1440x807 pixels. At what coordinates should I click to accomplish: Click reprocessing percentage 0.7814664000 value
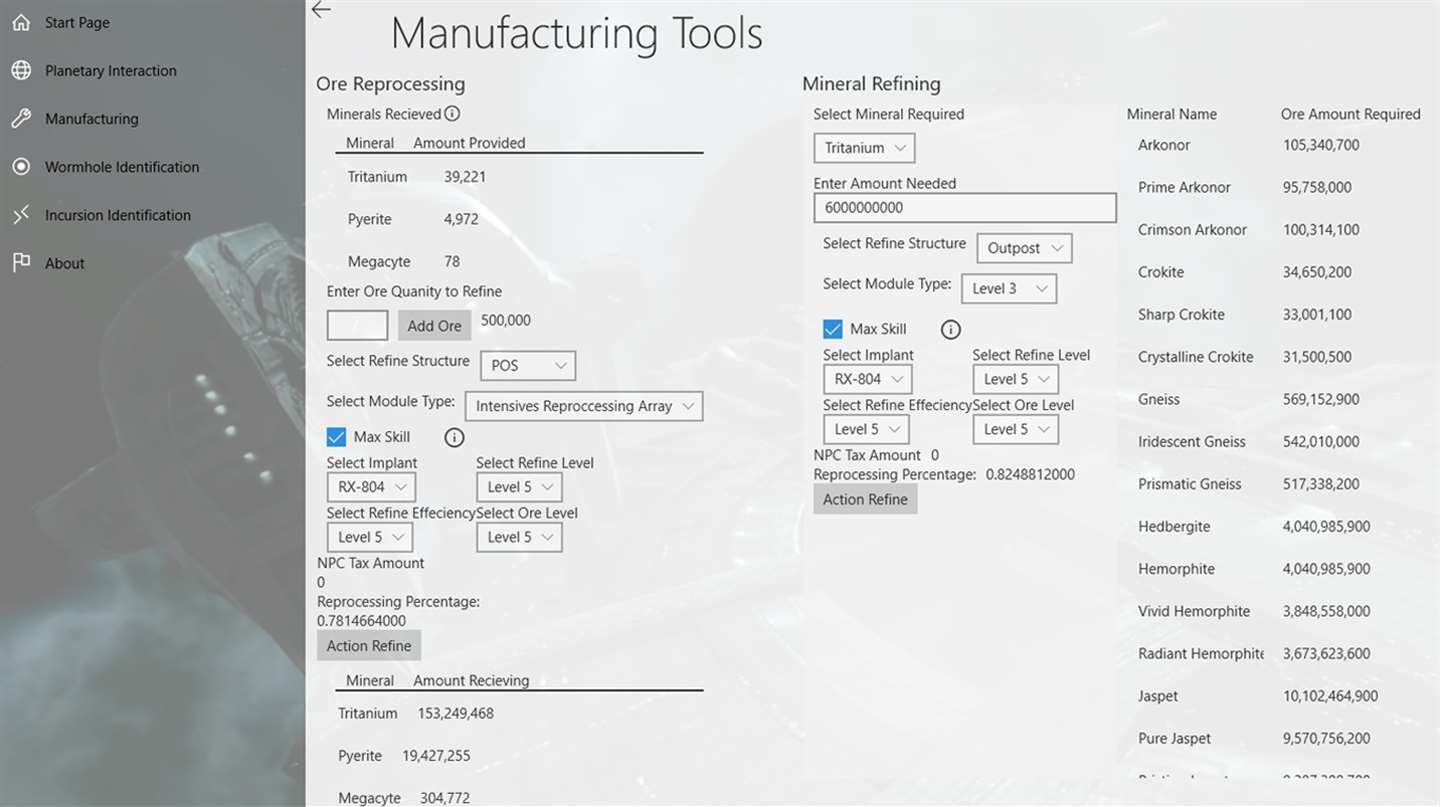click(362, 621)
